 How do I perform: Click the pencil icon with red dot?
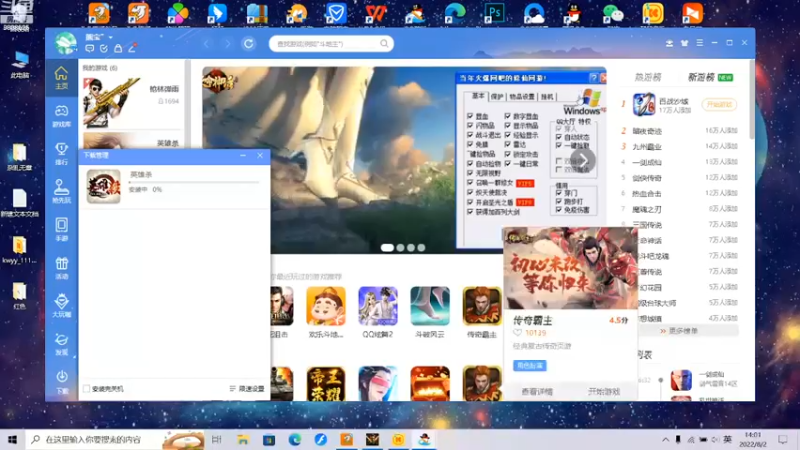tap(132, 48)
